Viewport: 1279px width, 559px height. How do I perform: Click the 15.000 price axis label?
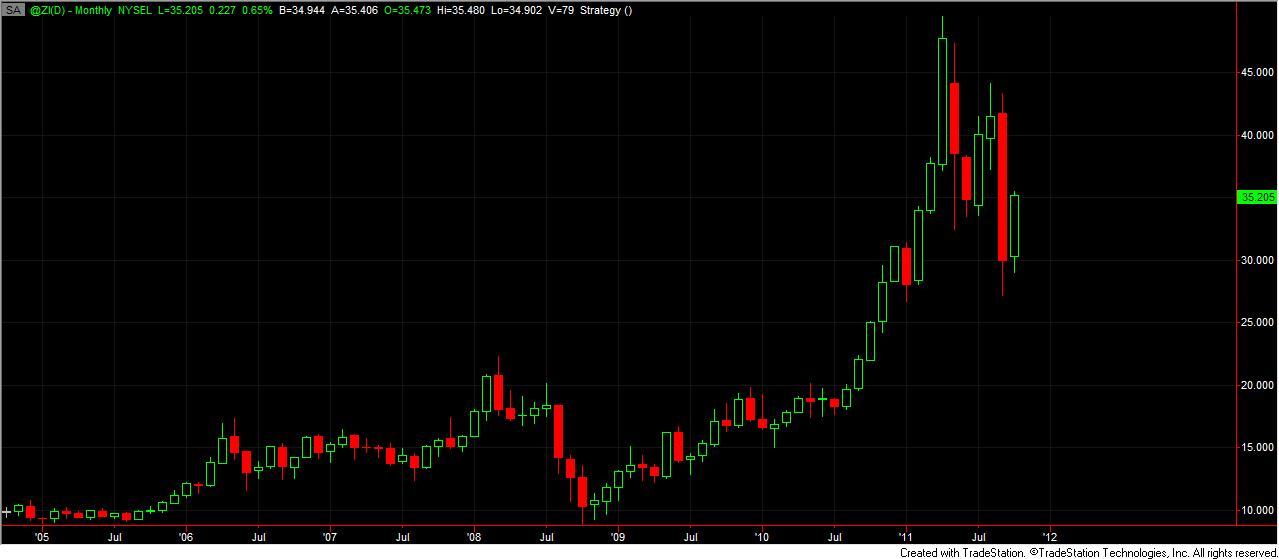coord(1257,448)
